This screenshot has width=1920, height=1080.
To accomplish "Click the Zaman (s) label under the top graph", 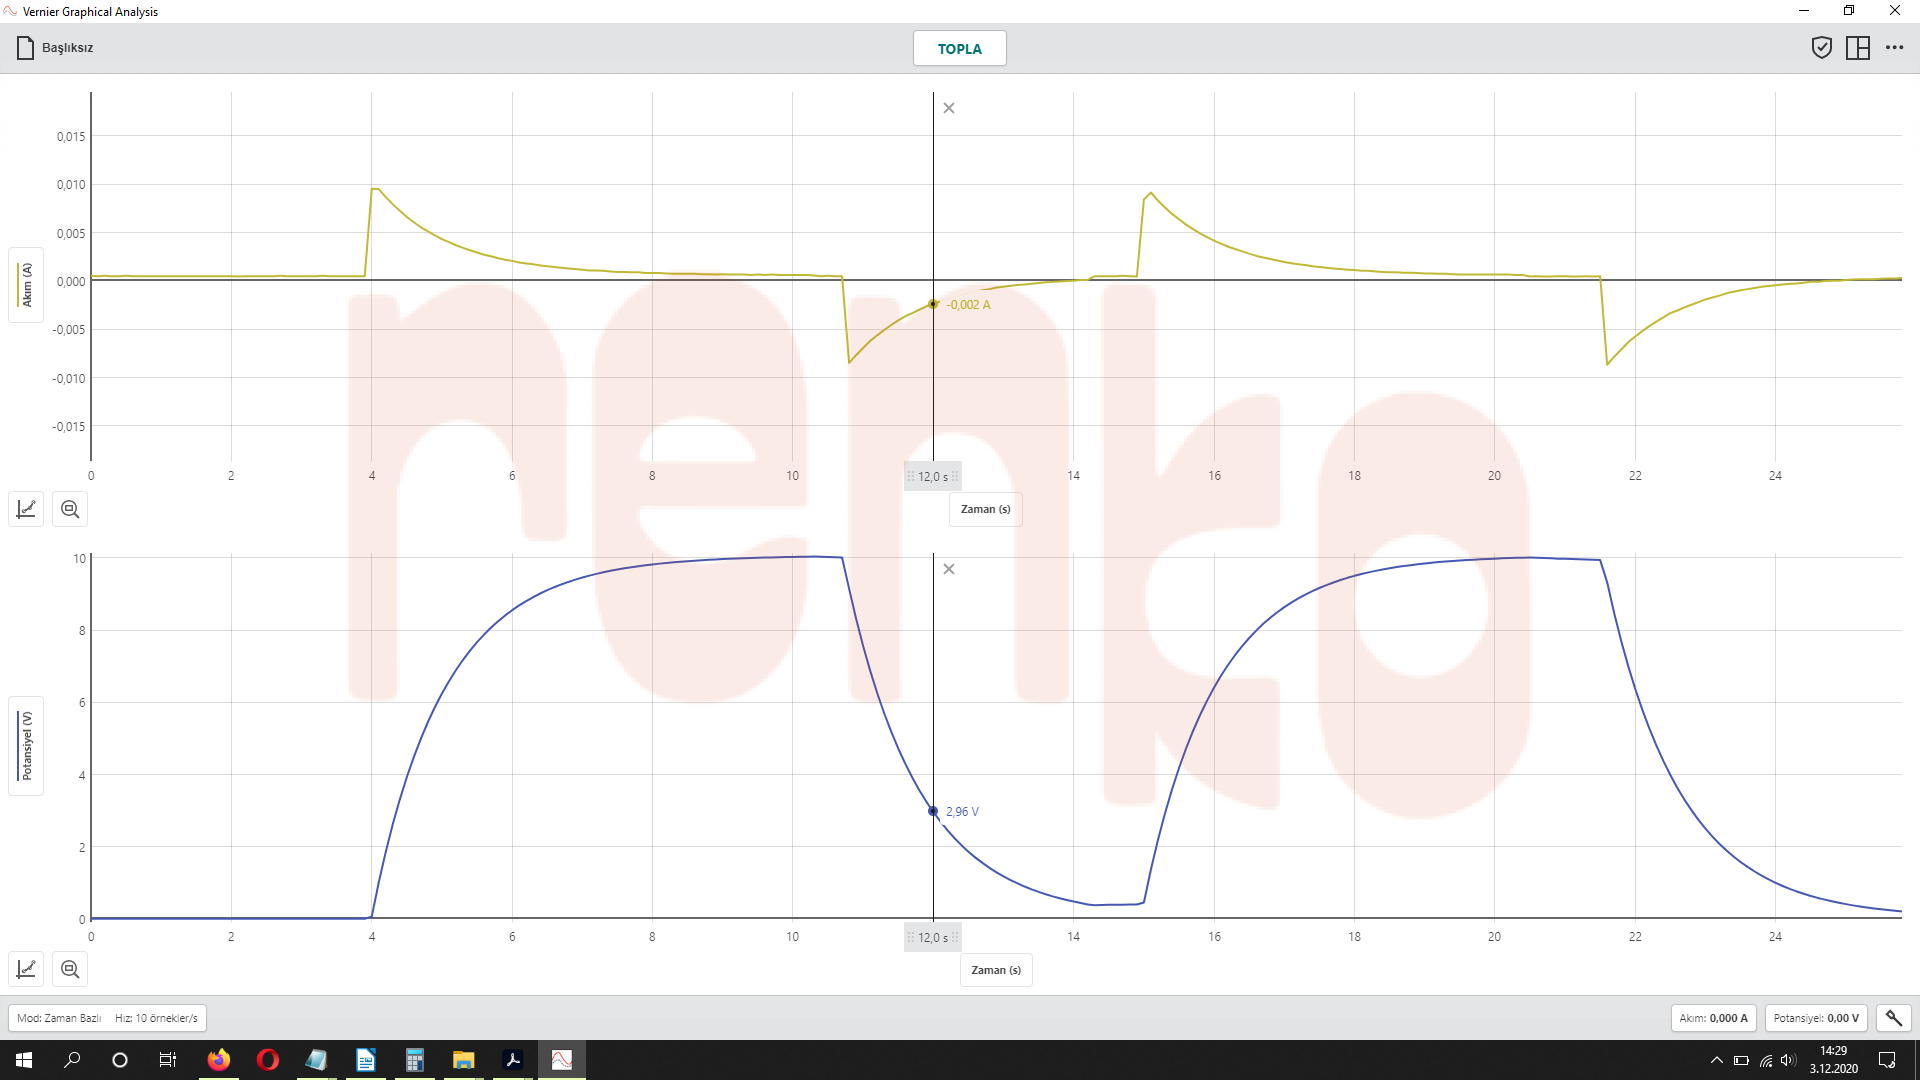I will [x=985, y=509].
